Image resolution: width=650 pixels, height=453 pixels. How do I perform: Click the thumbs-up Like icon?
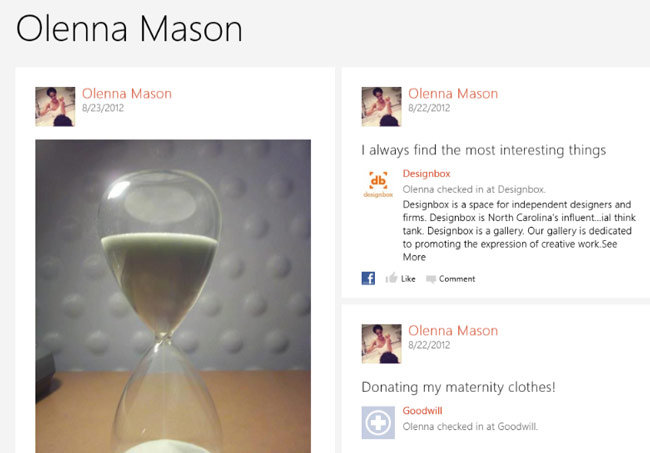(391, 278)
